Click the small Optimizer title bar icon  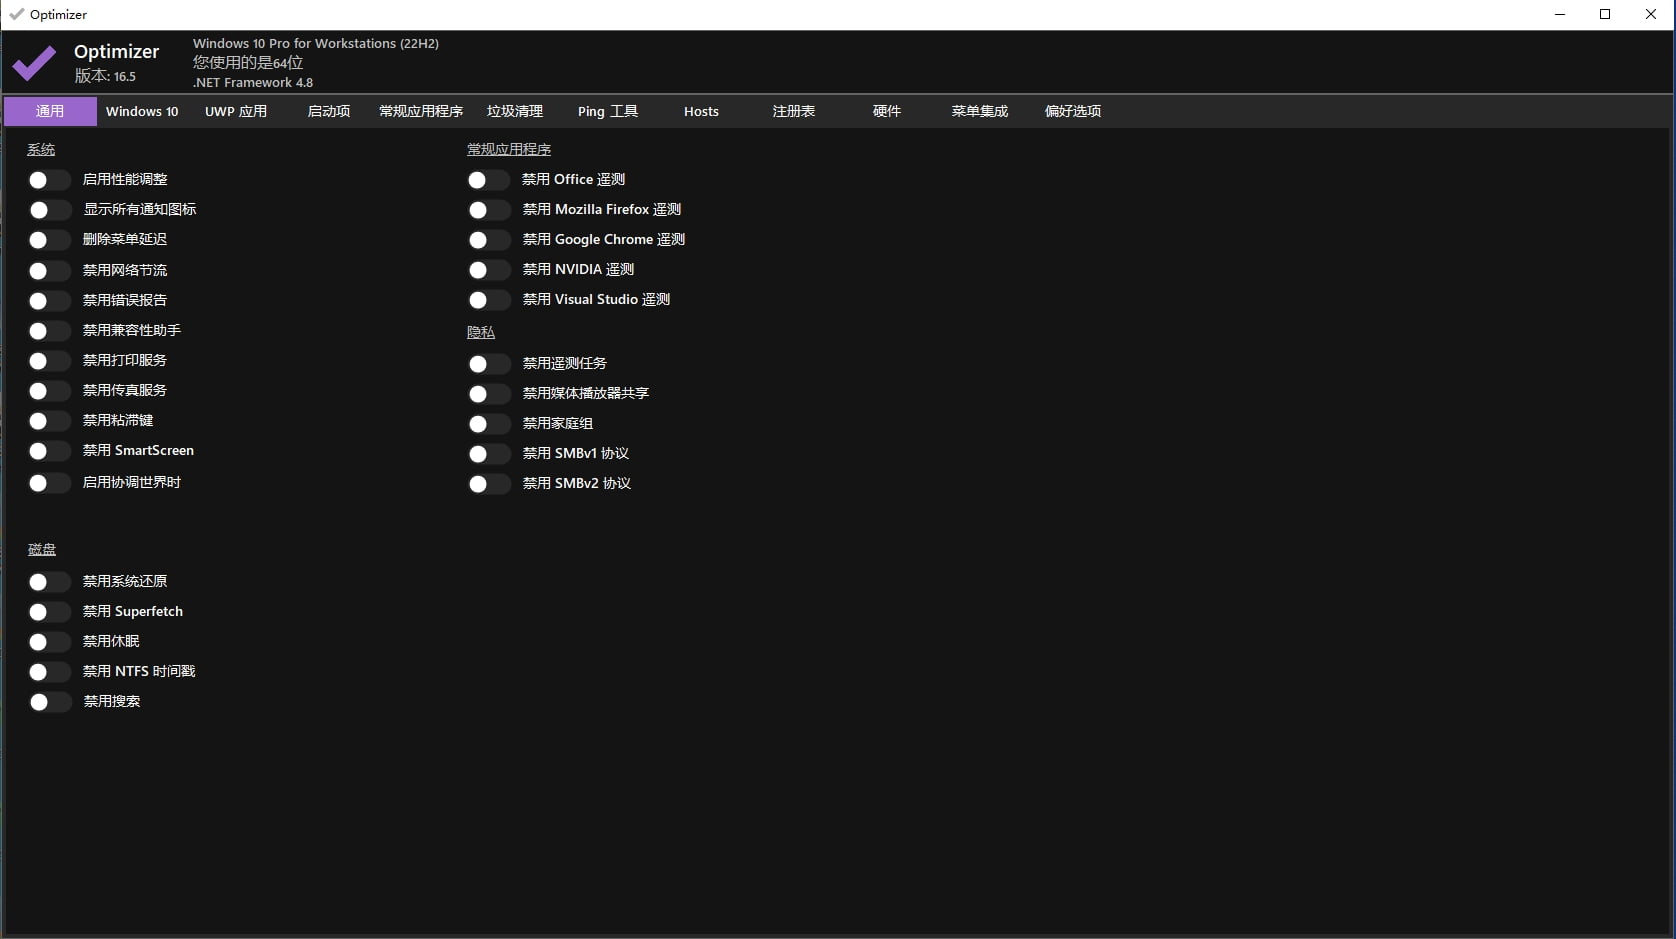[x=16, y=14]
